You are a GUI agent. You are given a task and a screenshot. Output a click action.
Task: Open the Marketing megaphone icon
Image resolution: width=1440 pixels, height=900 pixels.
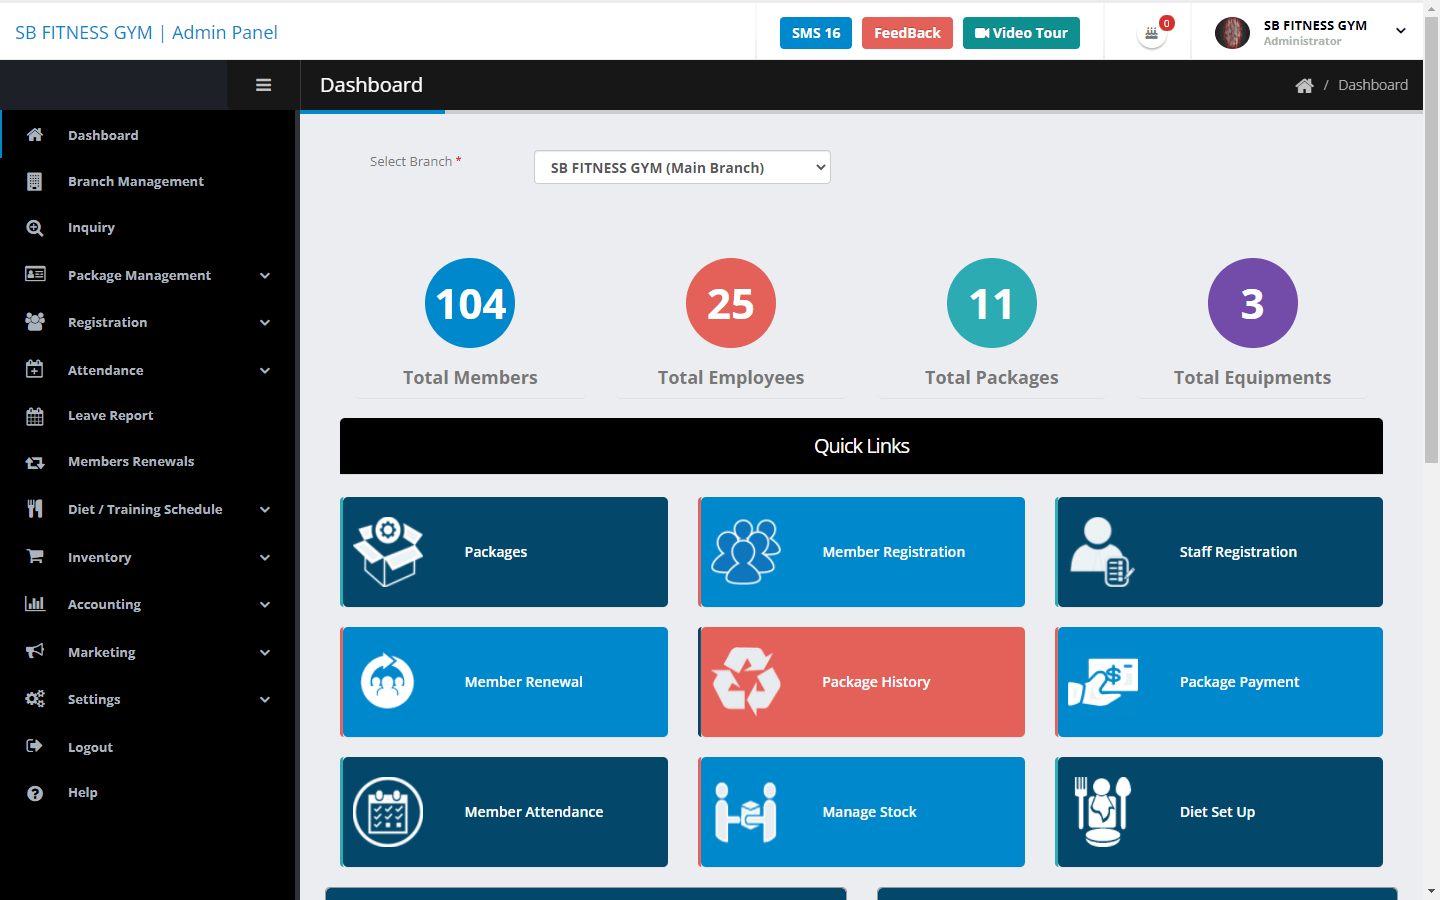point(35,652)
